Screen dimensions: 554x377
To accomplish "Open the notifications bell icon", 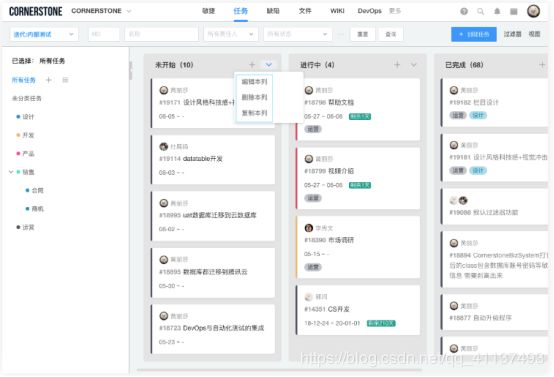I will click(497, 11).
